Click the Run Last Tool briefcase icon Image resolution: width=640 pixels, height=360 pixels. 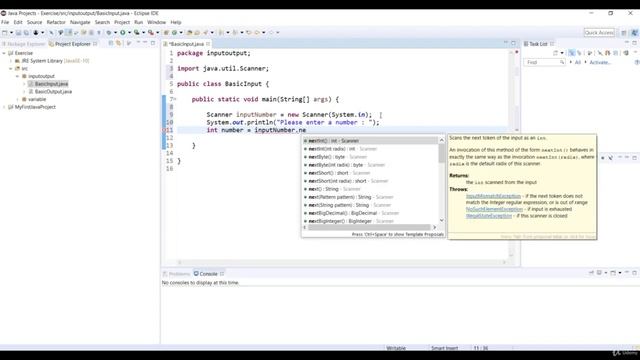151,33
